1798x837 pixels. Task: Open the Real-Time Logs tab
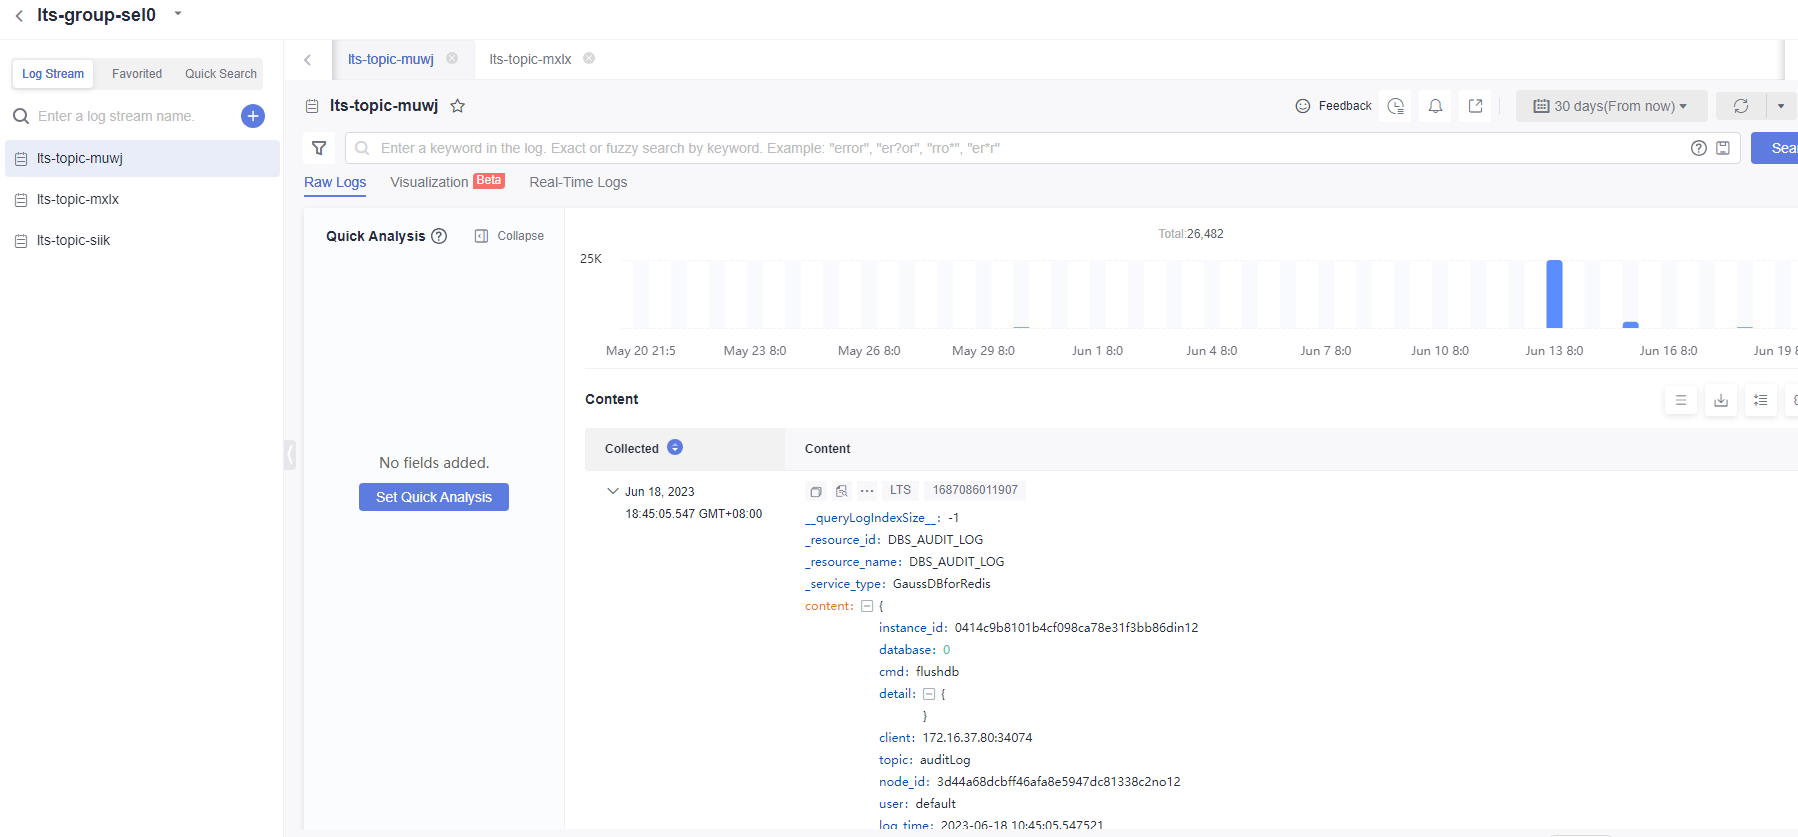click(x=578, y=182)
